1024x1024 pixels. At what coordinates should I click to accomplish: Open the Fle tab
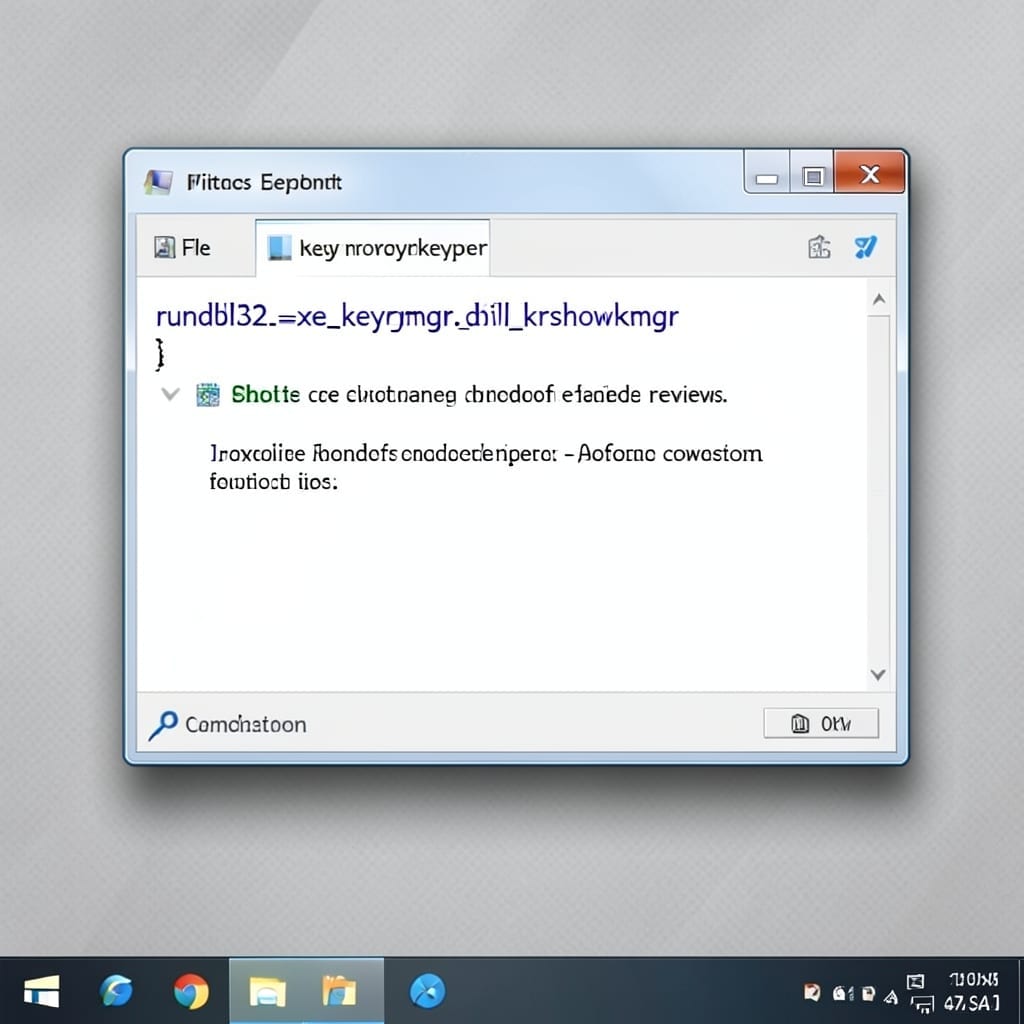point(182,248)
